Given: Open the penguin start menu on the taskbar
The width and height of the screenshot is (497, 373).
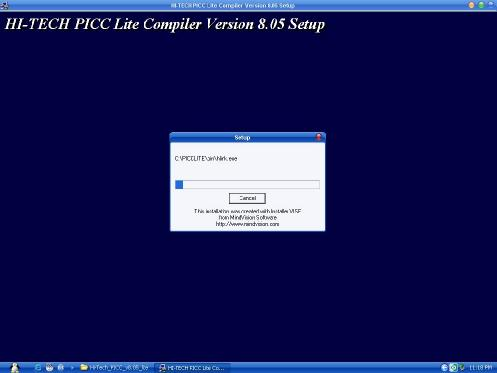Looking at the screenshot, I should coord(14,368).
